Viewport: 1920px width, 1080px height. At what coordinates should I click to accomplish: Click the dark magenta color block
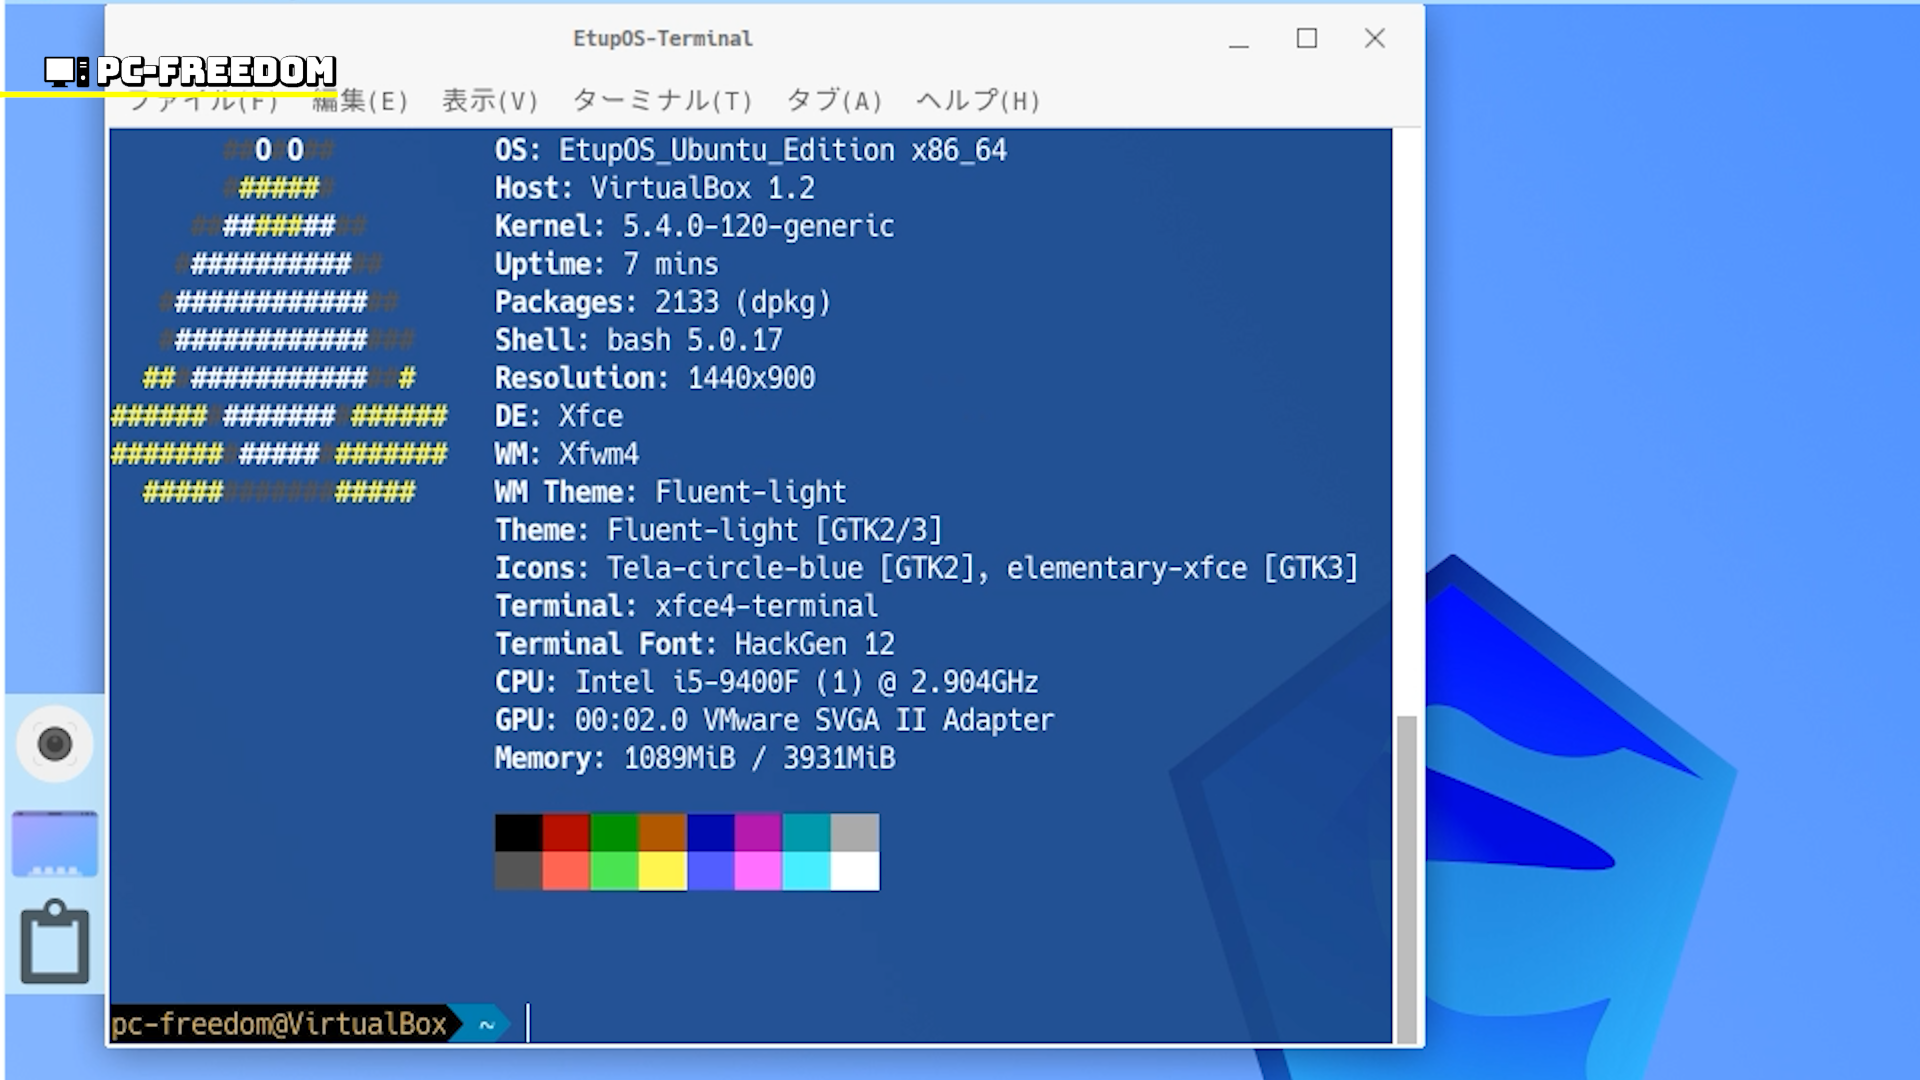758,832
